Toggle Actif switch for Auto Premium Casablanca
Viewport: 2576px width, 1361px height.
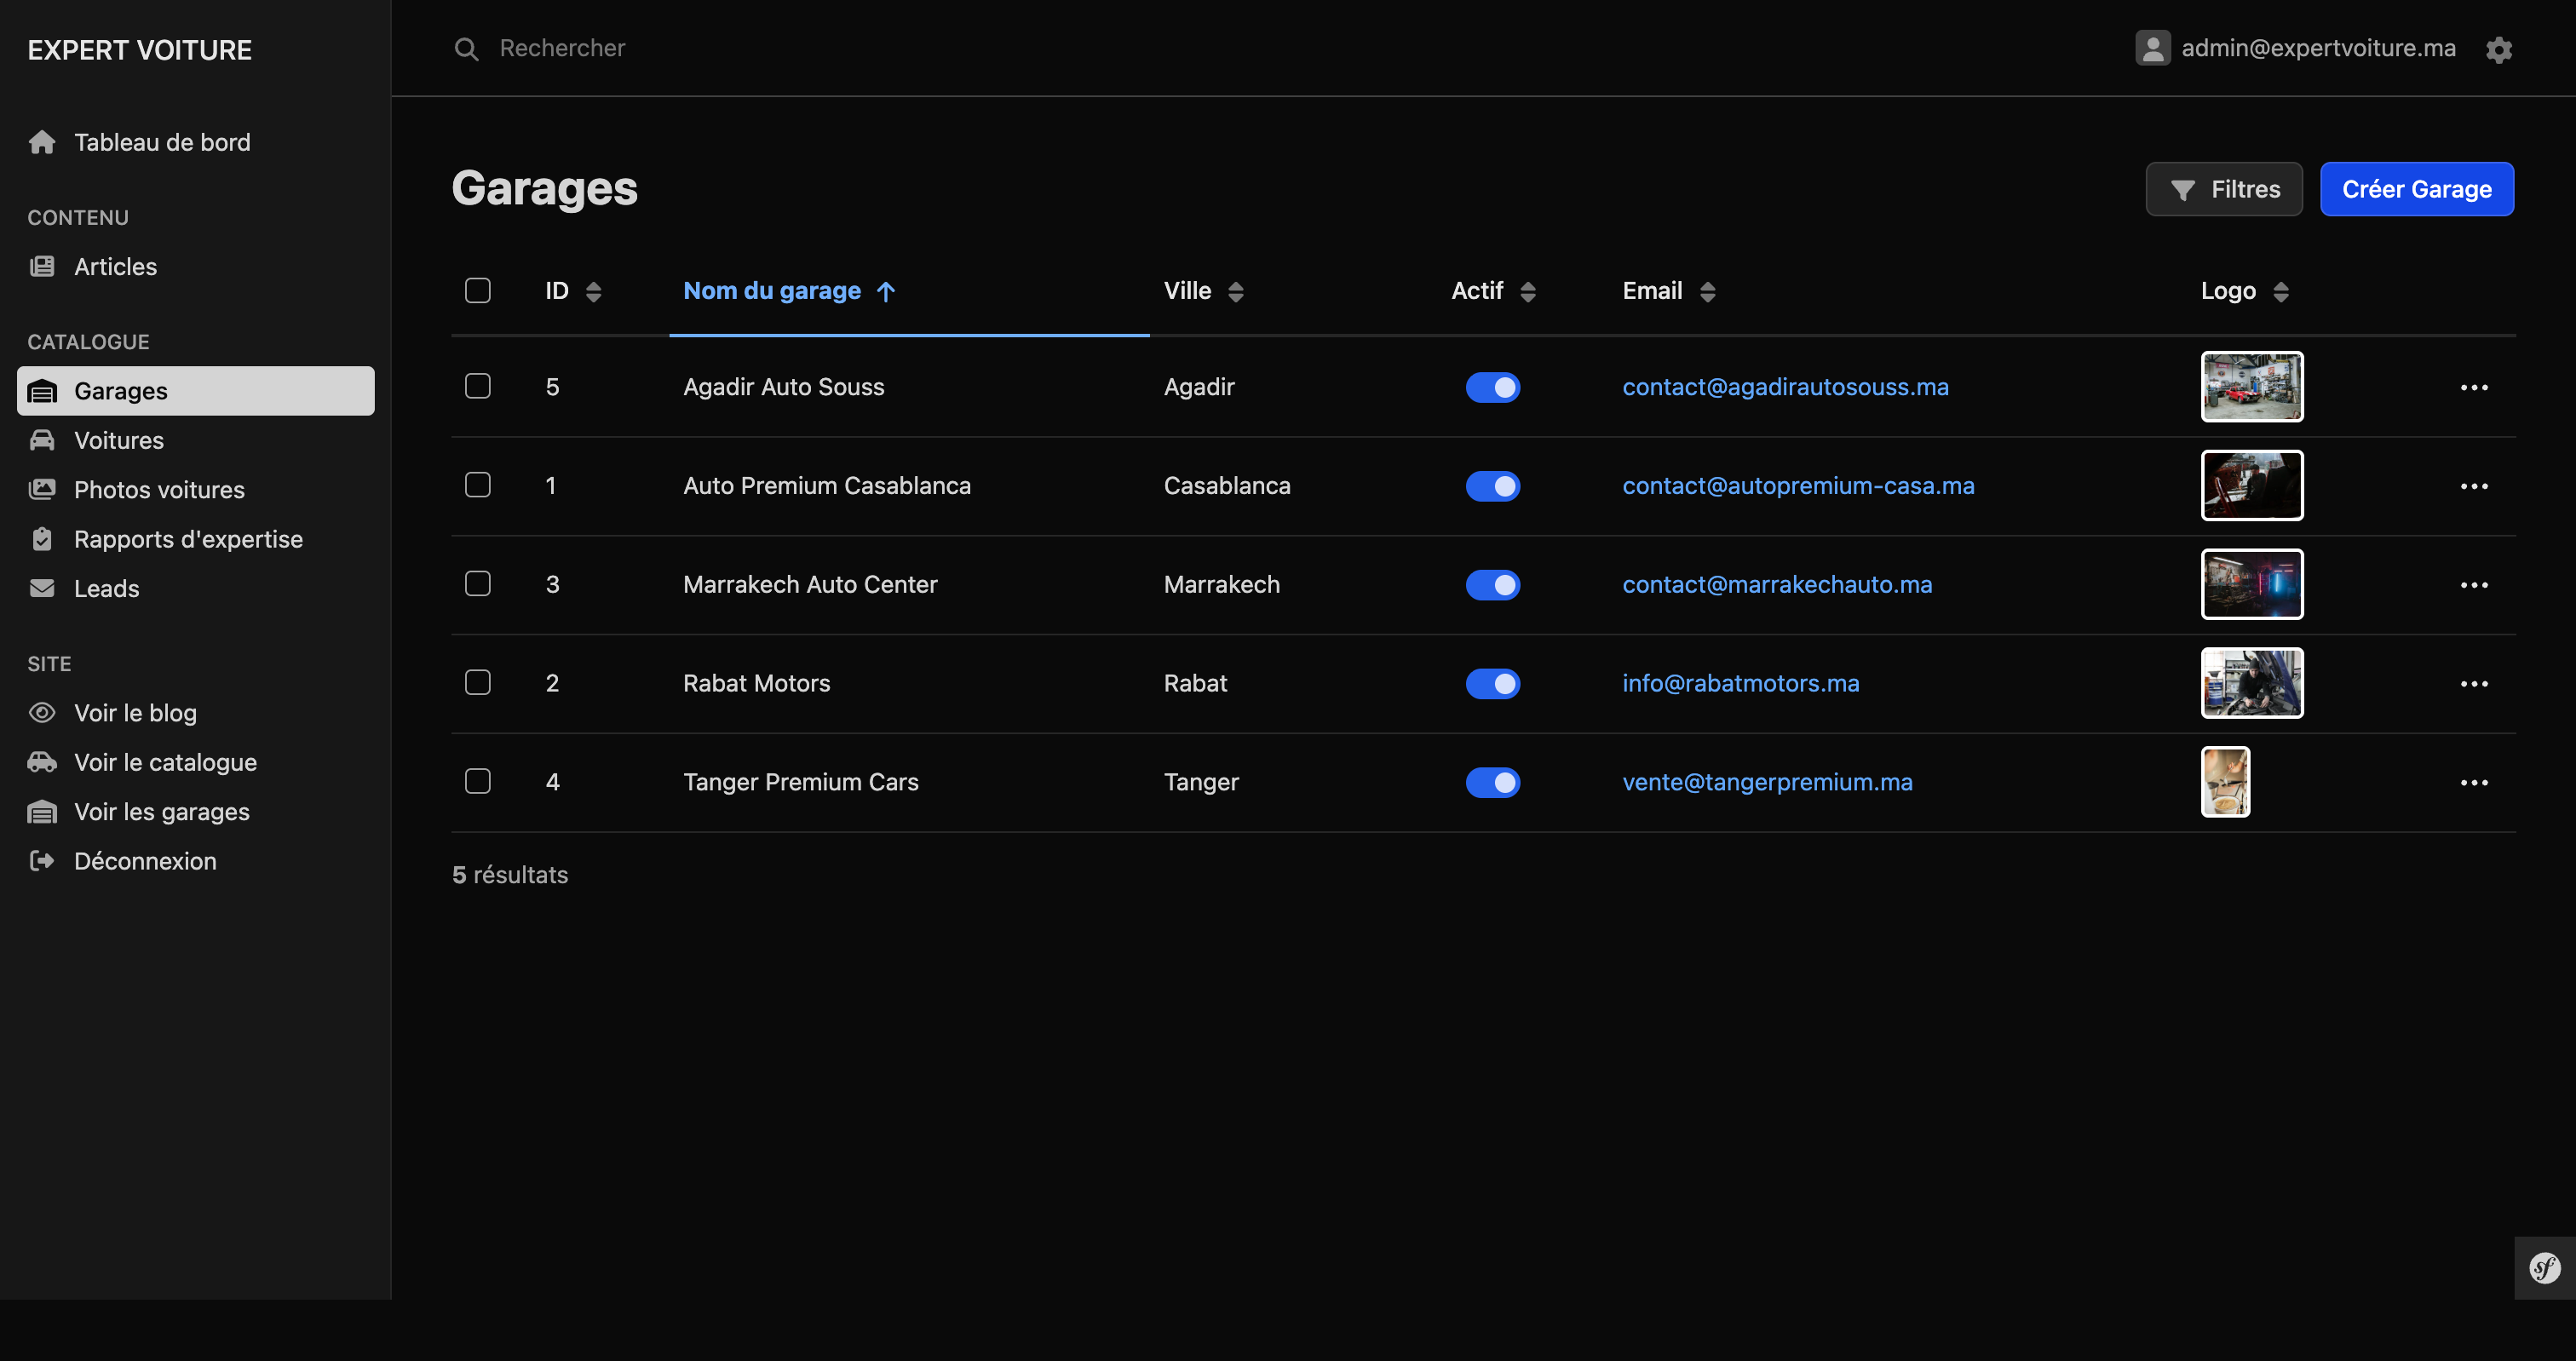[1492, 486]
